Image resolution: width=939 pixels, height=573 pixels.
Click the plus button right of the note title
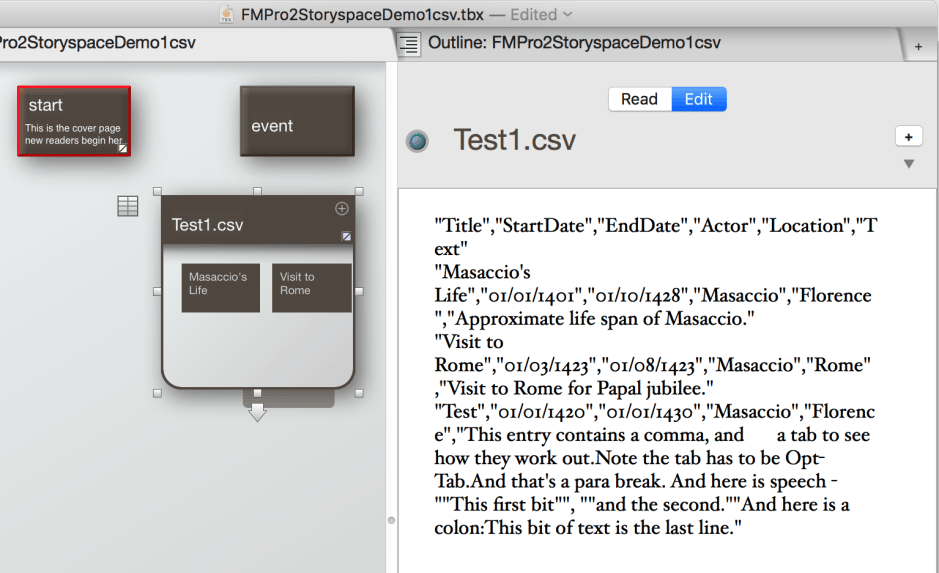(908, 136)
